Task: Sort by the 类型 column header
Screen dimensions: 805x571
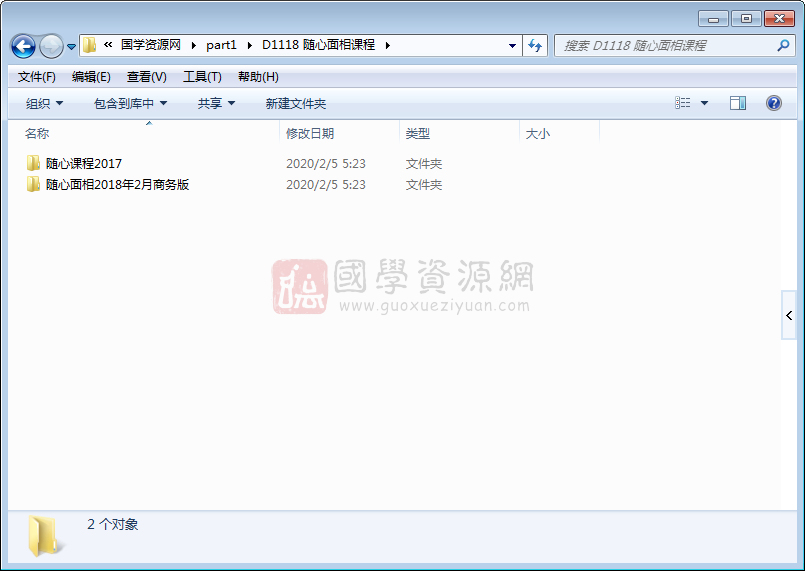Action: tap(460, 134)
